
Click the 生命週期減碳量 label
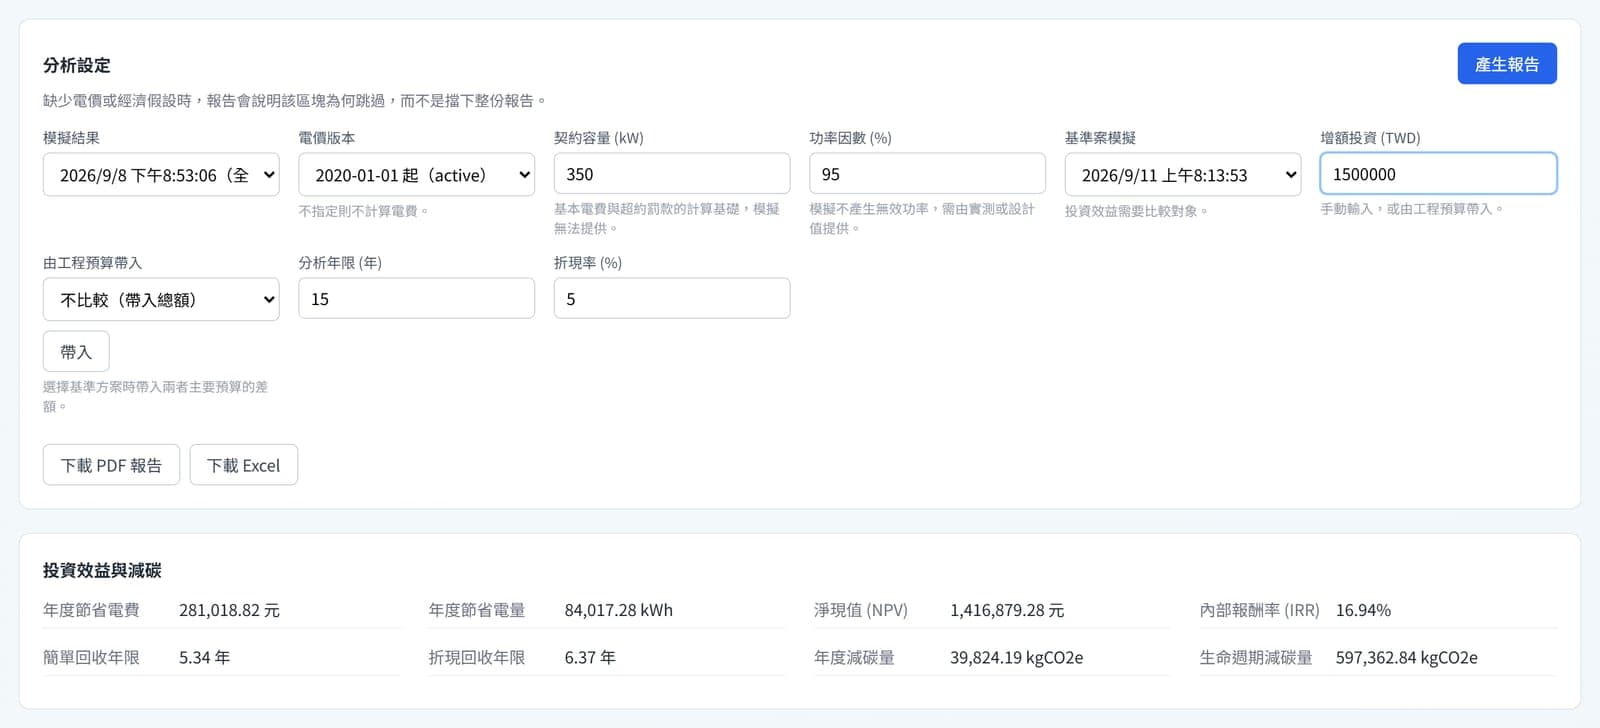point(1256,658)
